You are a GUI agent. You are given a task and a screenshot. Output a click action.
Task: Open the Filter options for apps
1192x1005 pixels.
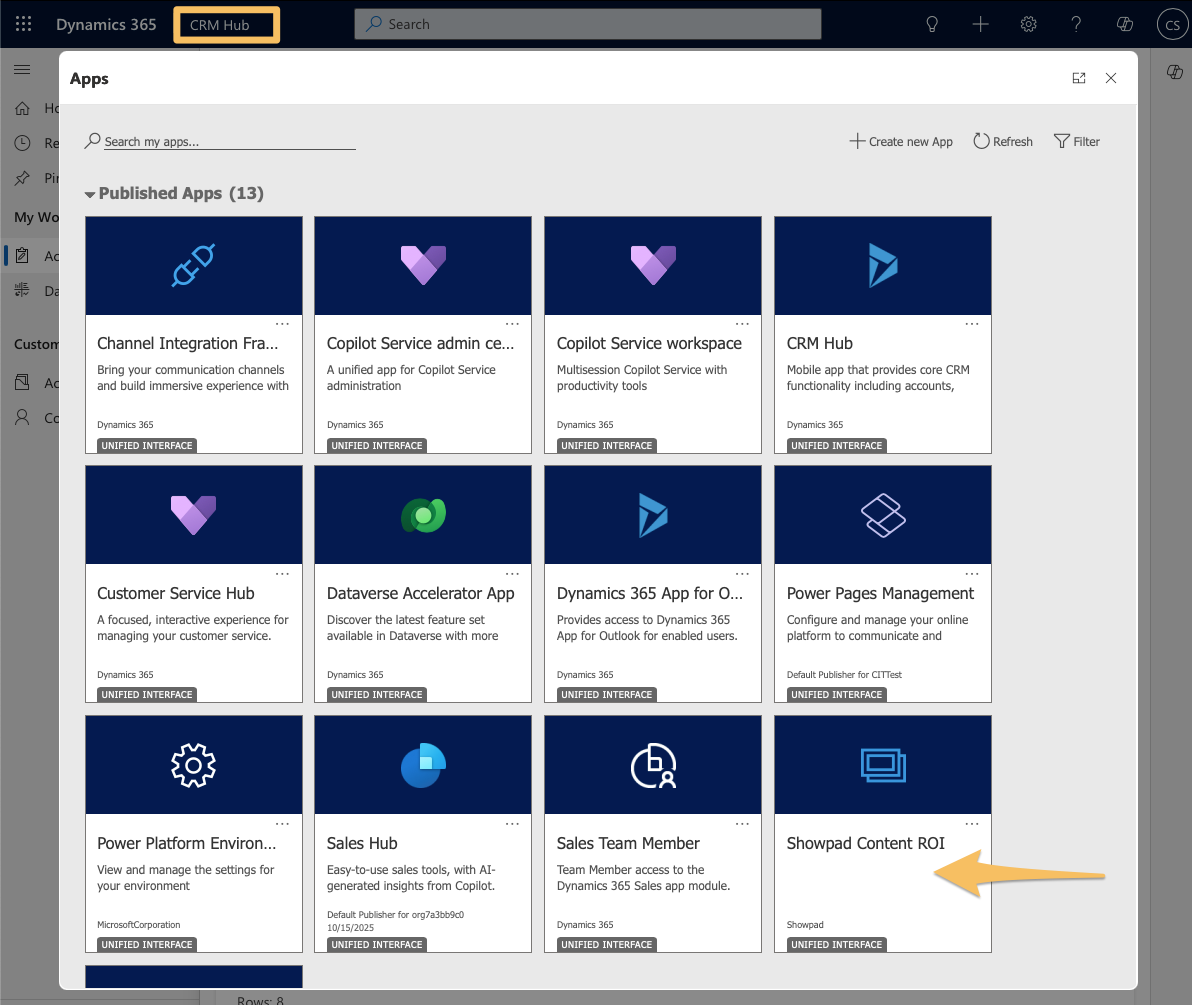click(x=1077, y=142)
